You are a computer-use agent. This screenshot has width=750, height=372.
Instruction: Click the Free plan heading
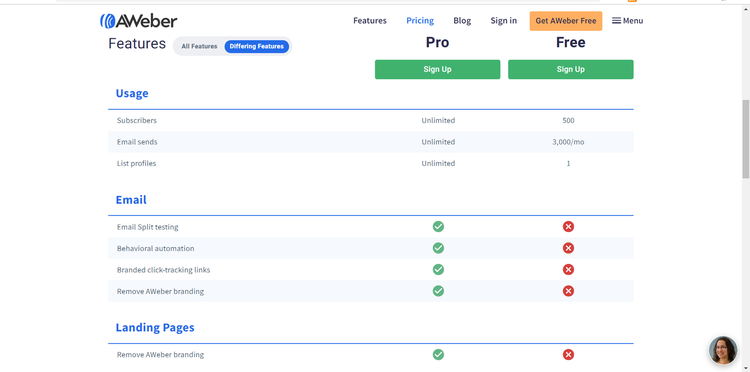[x=571, y=43]
